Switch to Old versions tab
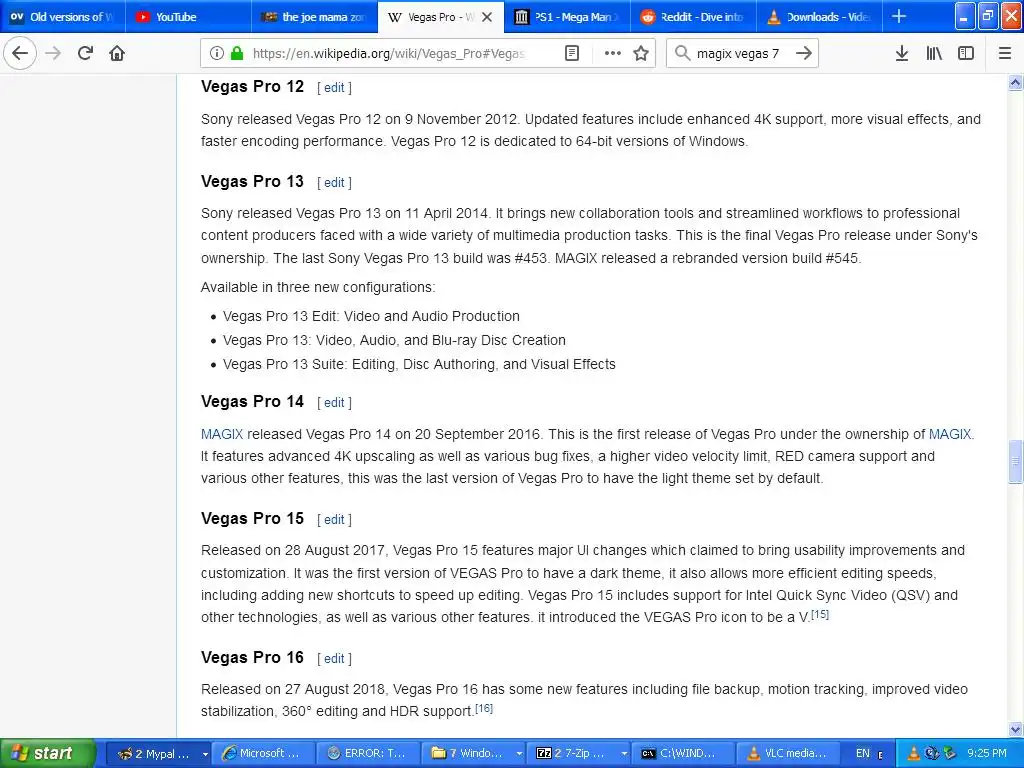The image size is (1024, 768). (x=63, y=16)
